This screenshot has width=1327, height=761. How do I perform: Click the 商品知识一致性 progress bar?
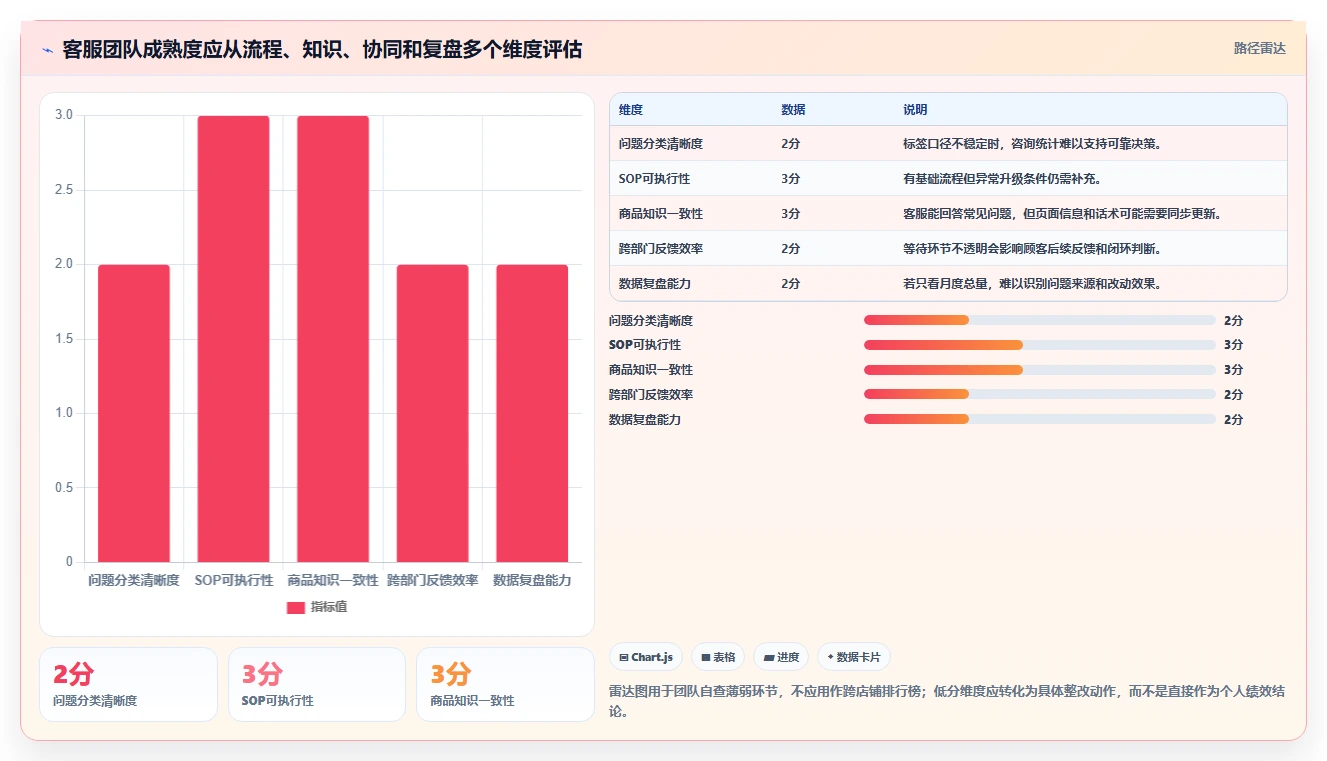point(1040,370)
